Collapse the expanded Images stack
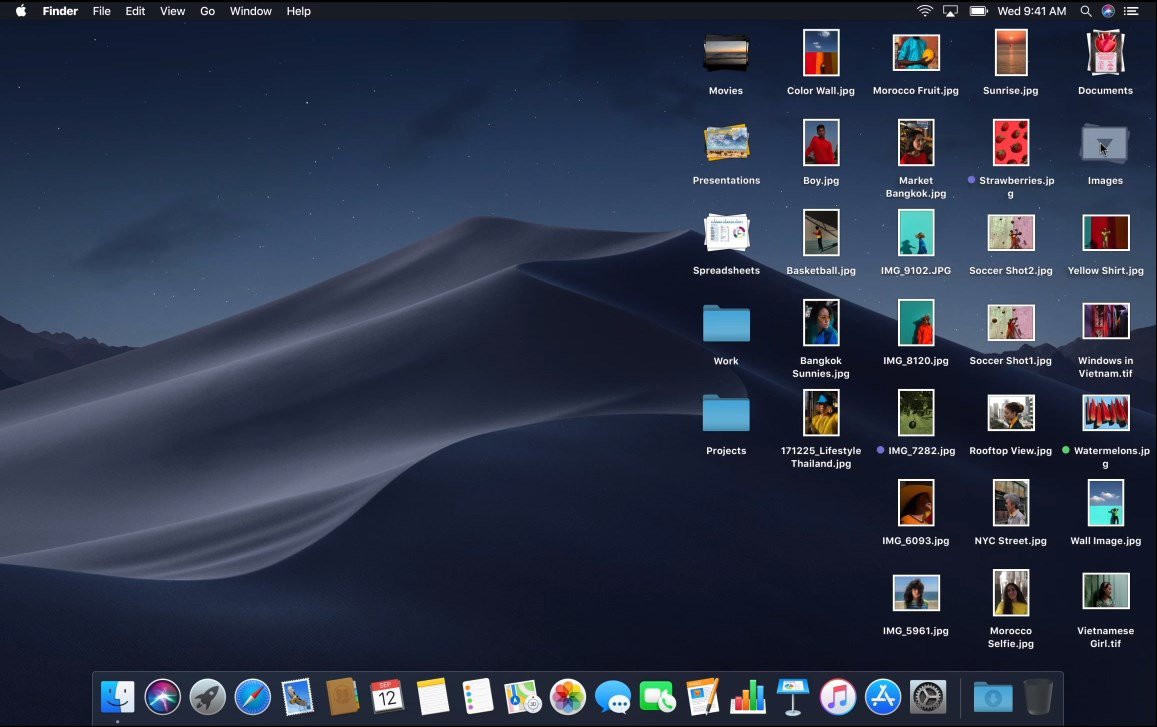This screenshot has width=1157, height=727. tap(1105, 143)
